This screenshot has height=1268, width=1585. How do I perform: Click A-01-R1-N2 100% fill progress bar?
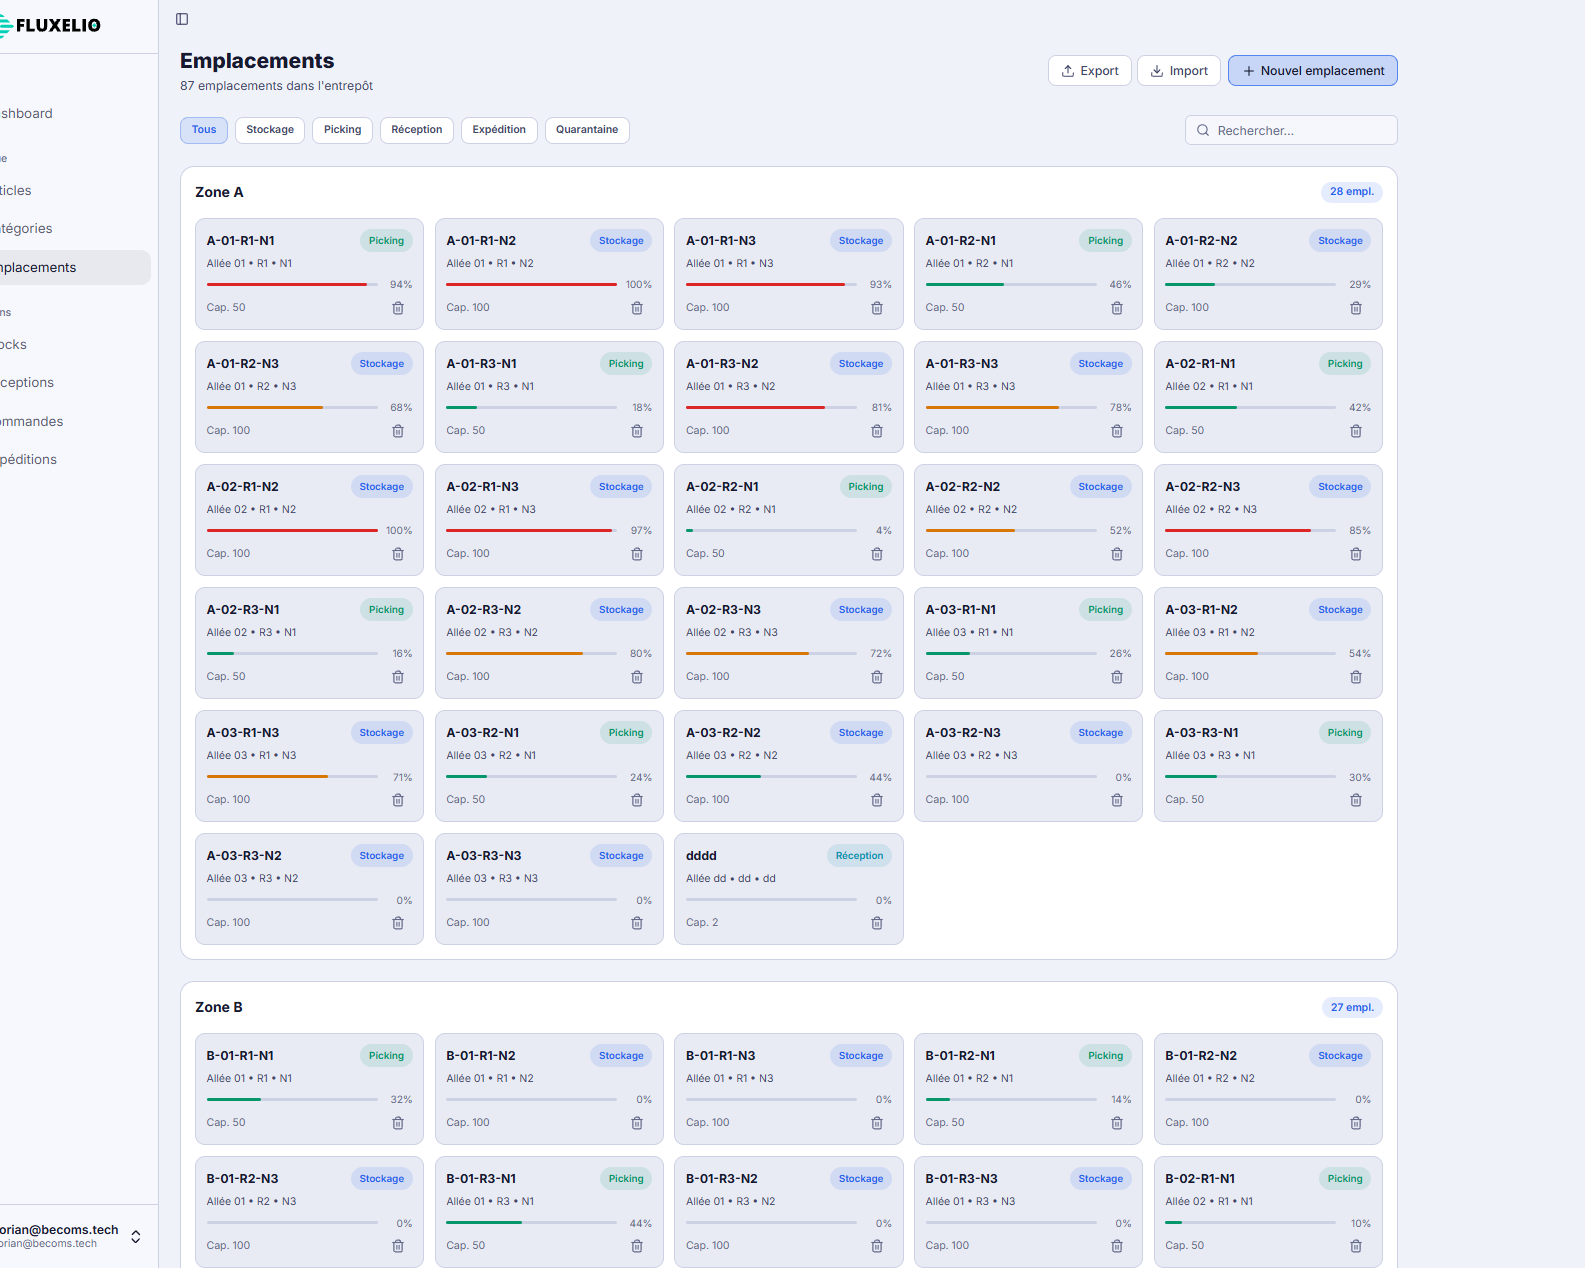(531, 285)
